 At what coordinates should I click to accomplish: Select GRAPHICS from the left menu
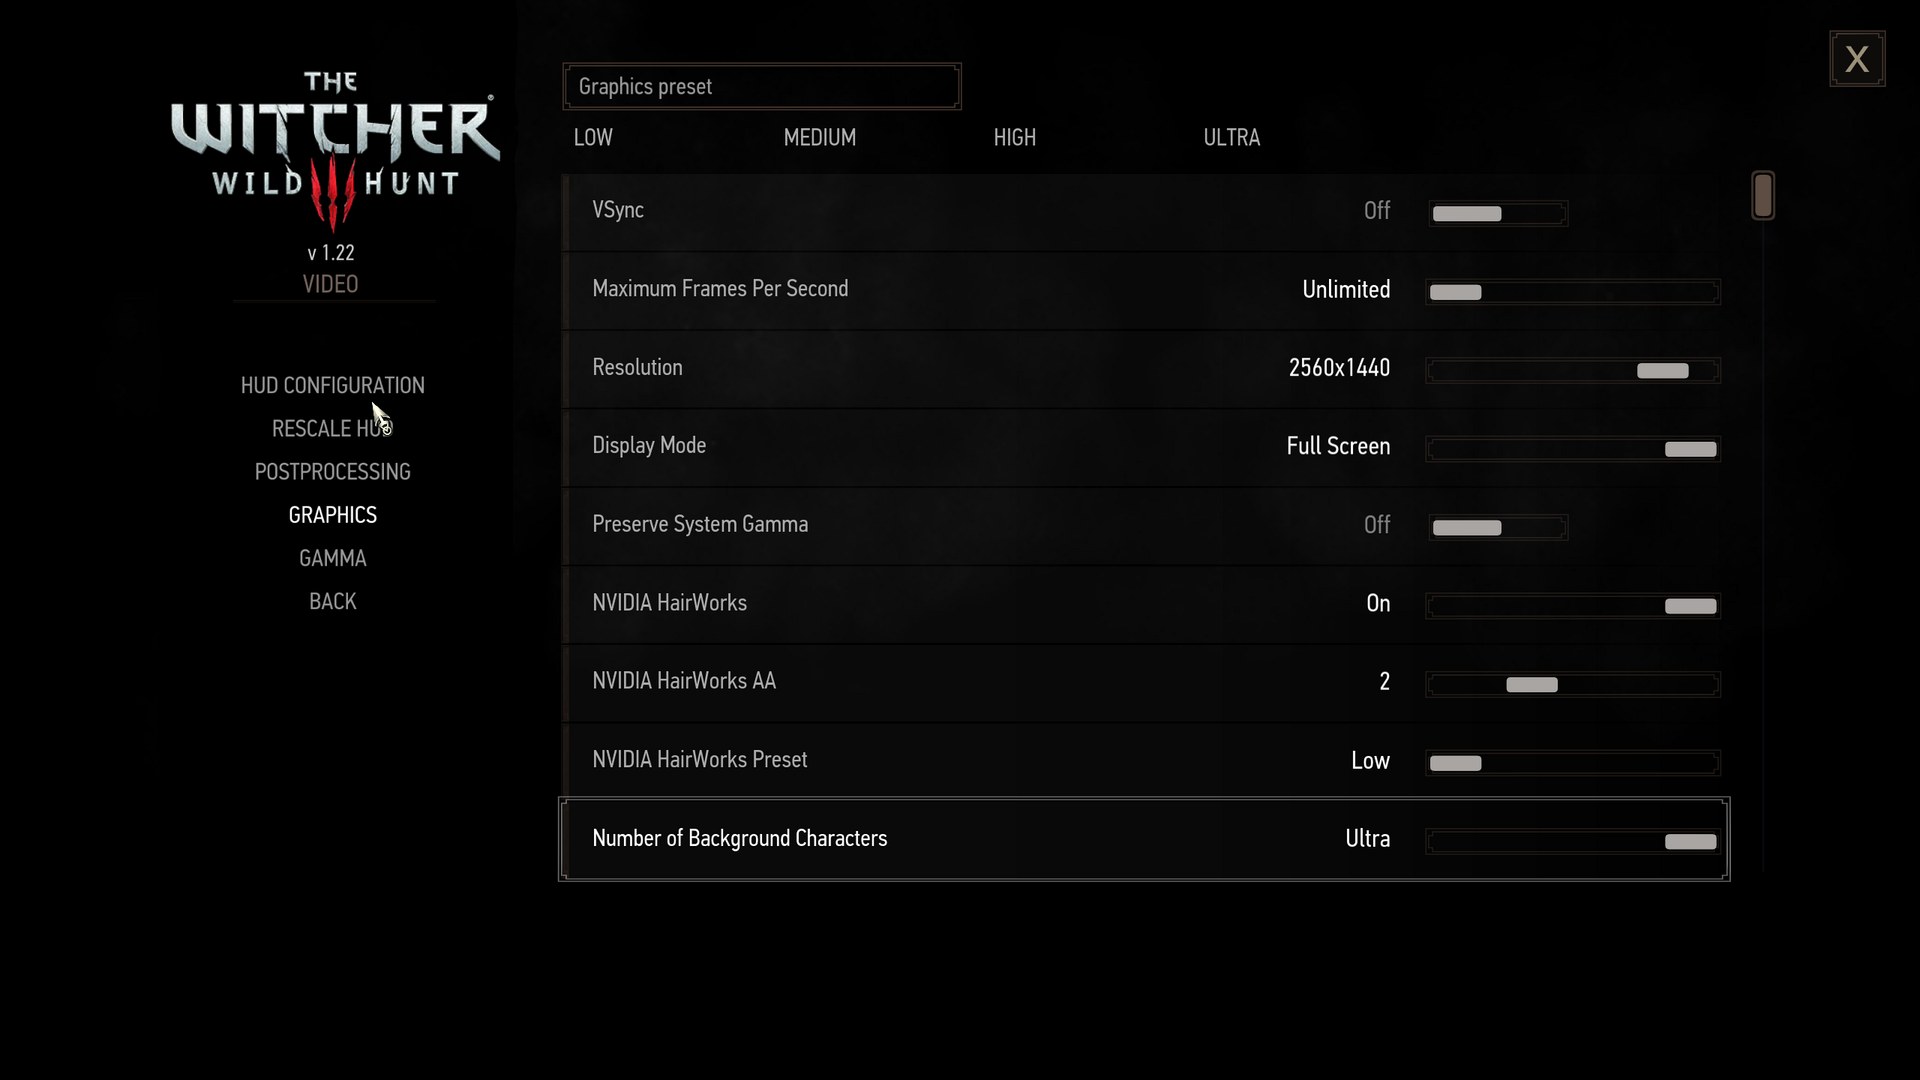[332, 514]
